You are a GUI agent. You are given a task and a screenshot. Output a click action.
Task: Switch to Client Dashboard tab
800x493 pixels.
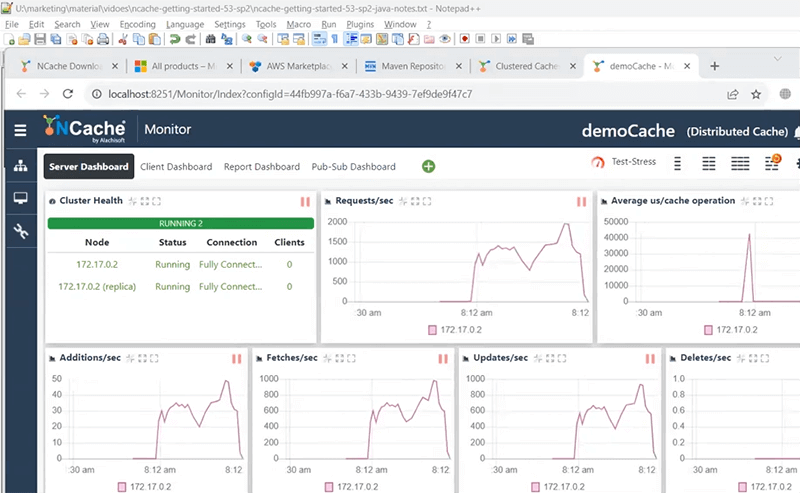(x=176, y=166)
